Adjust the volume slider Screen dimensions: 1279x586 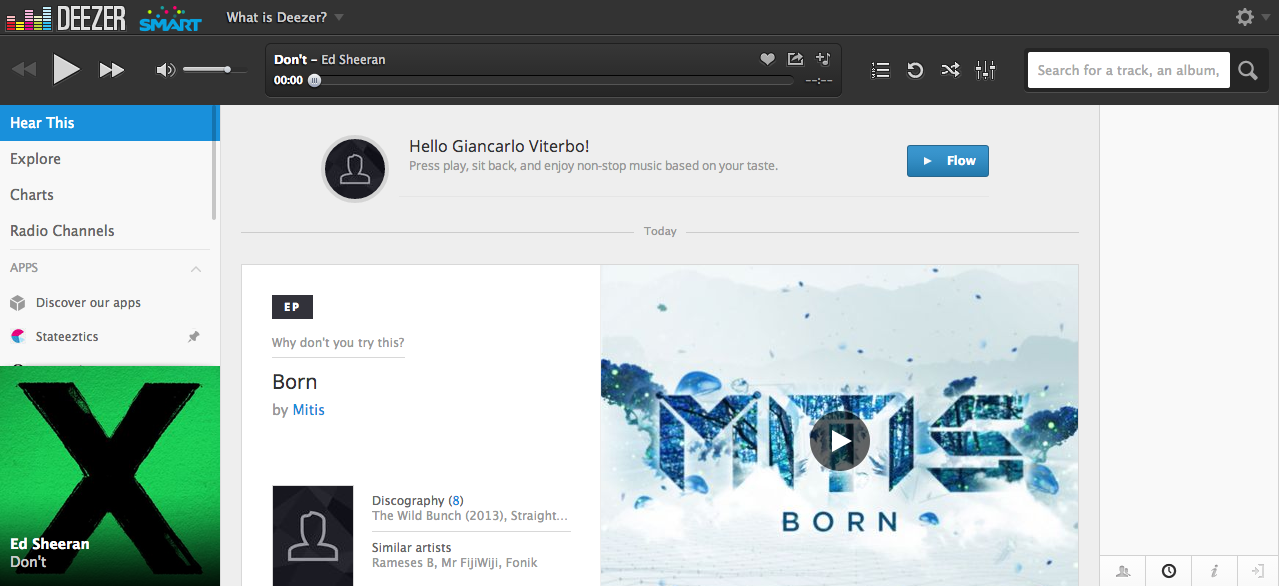(213, 70)
